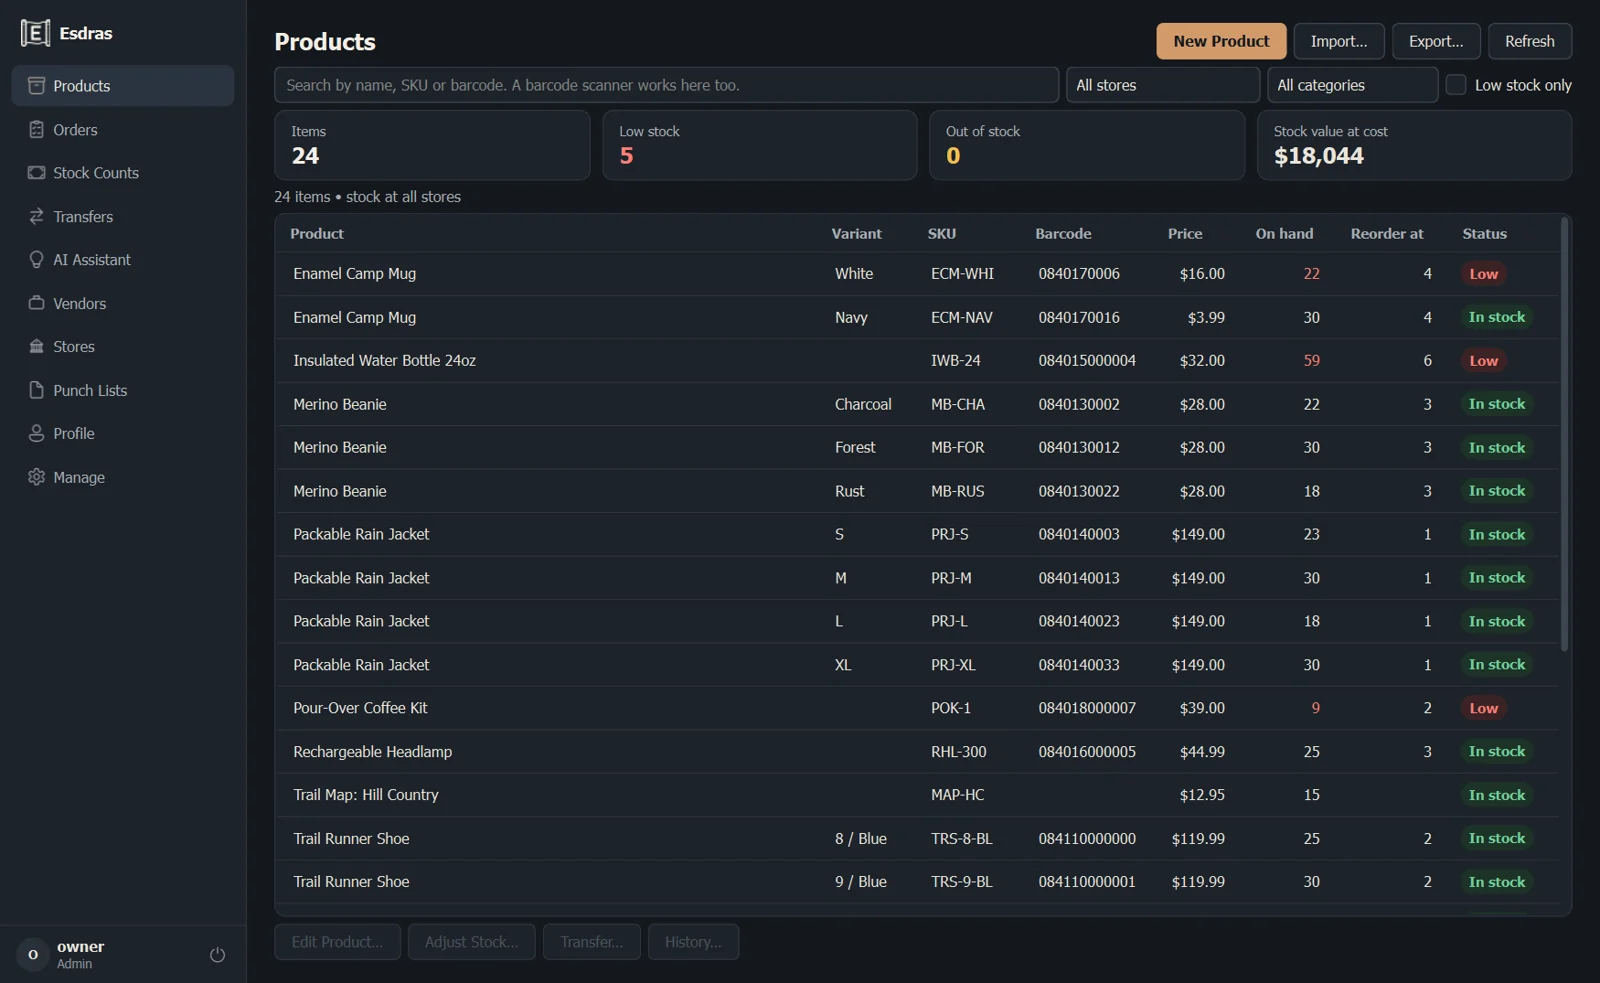Open the All categories dropdown
The image size is (1600, 983).
1352,85
